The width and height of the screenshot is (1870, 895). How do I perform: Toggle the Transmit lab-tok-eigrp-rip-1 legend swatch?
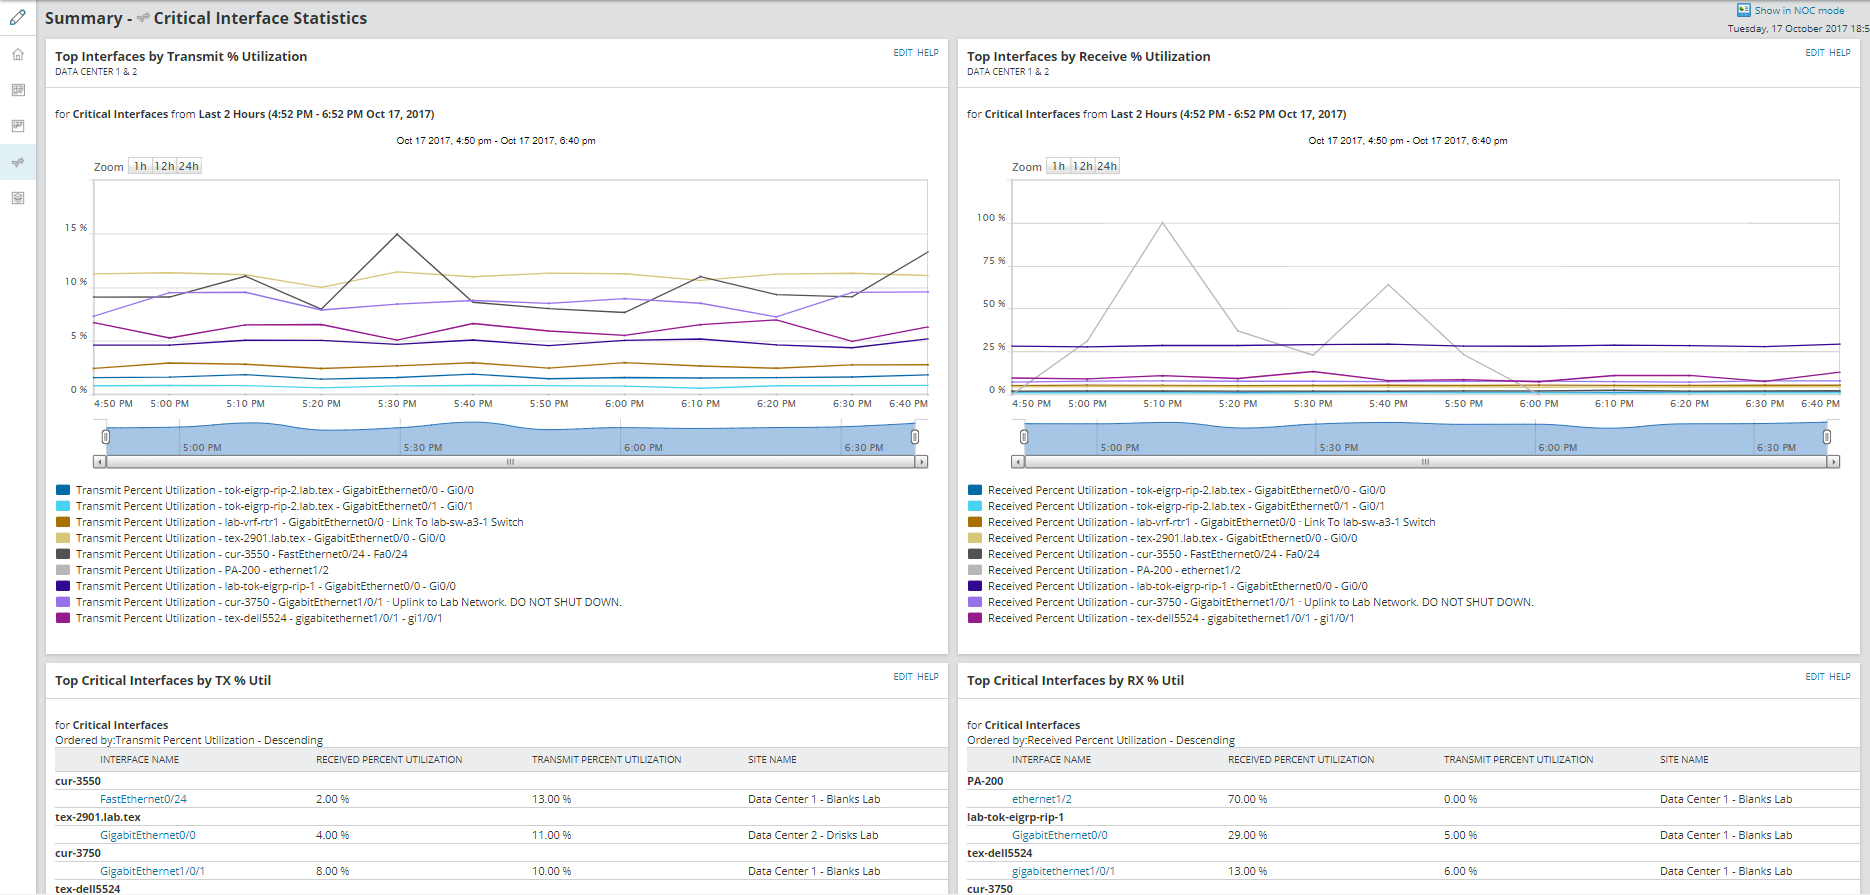tap(63, 586)
